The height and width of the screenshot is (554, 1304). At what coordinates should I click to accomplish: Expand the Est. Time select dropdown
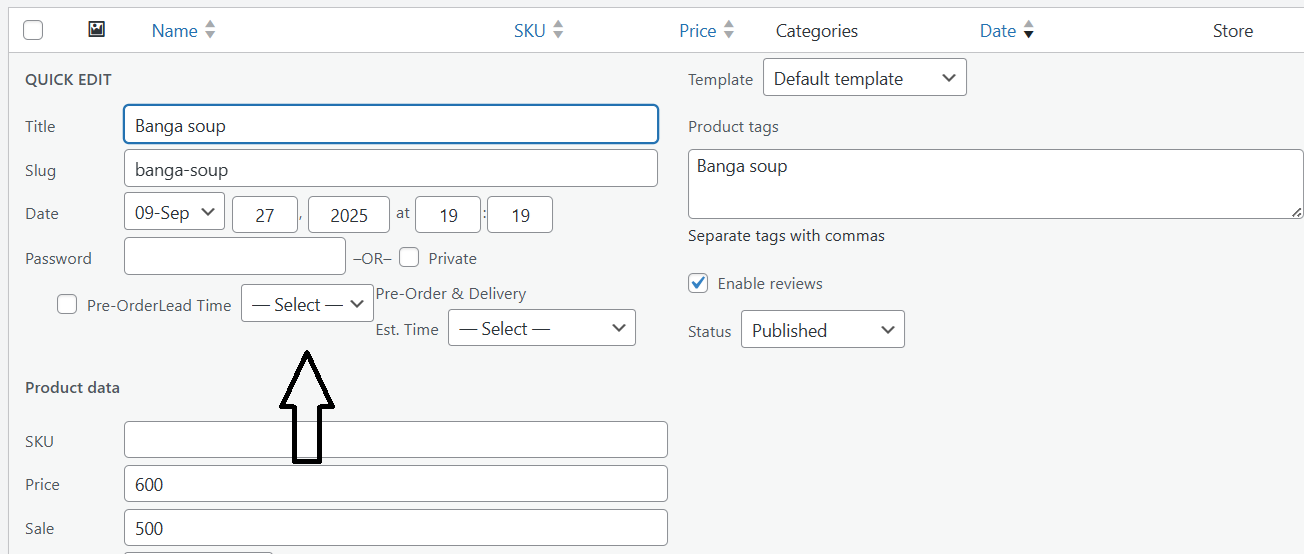pos(541,328)
